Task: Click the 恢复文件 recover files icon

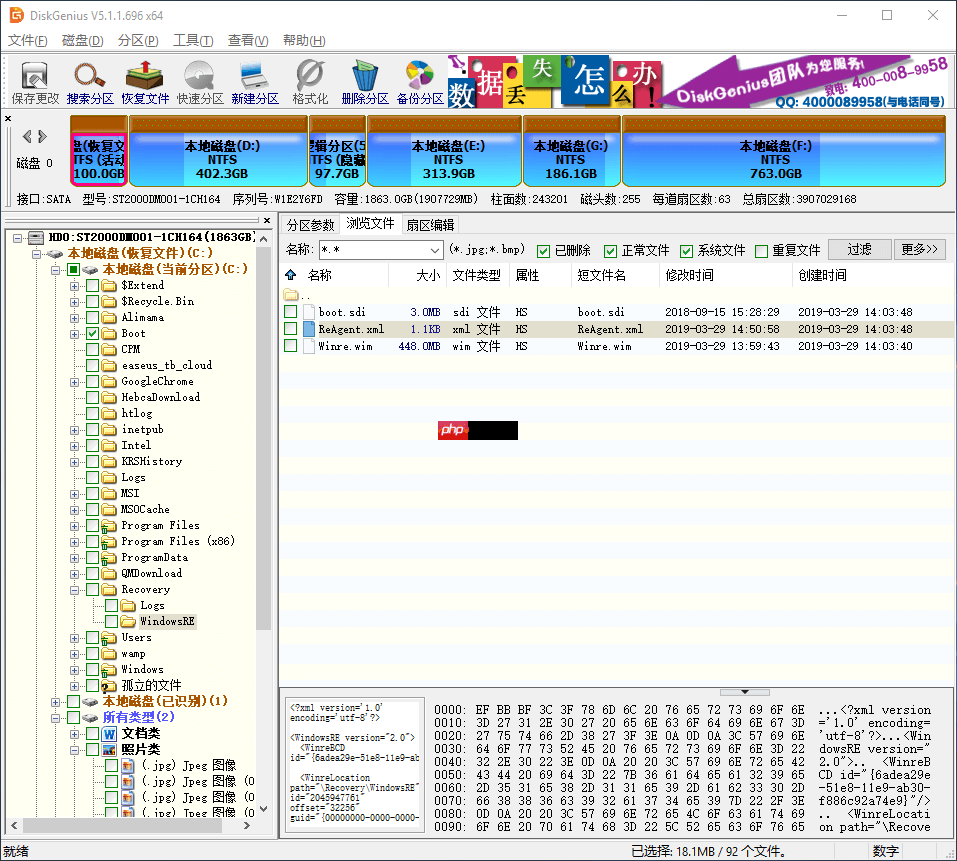Action: (146, 81)
